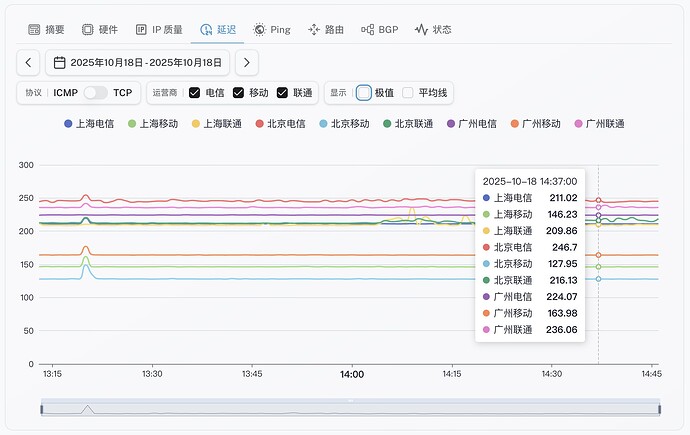The image size is (690, 435).
Task: Go to previous date with left chevron
Action: coord(28,62)
